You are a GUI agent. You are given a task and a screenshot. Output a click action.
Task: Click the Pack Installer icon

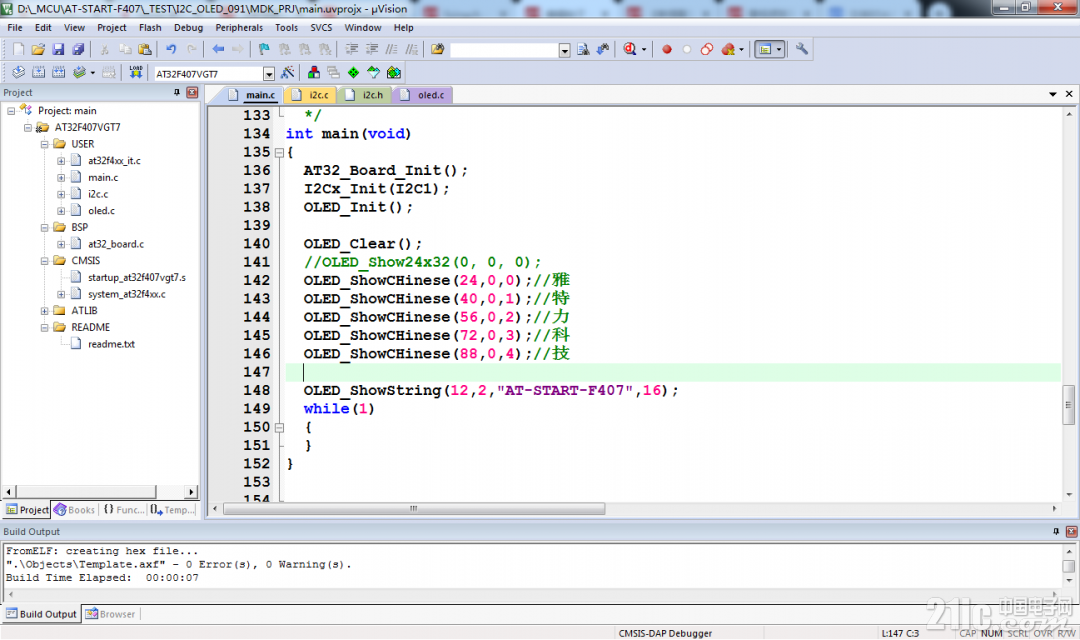(x=394, y=72)
